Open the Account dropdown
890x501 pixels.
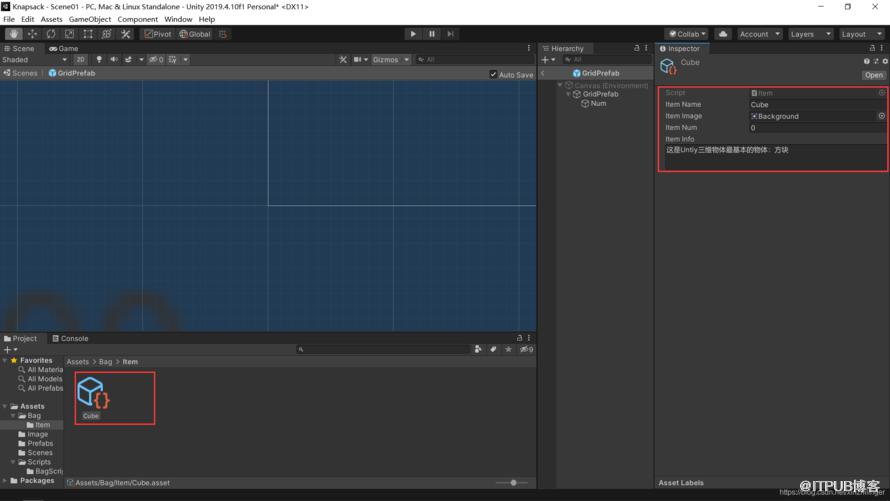(x=759, y=34)
